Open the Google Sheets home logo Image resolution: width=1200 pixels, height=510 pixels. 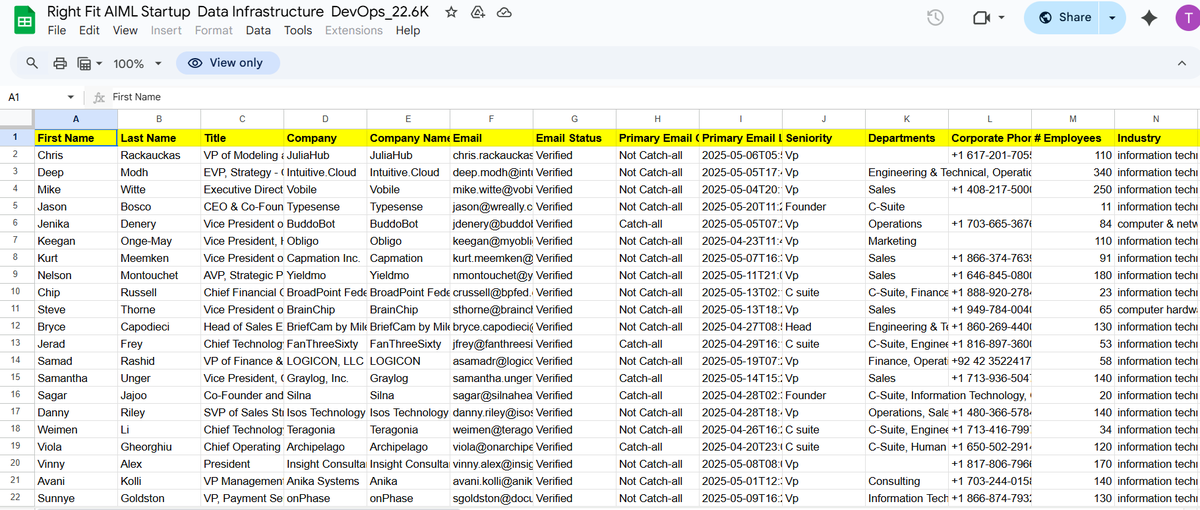coord(23,21)
